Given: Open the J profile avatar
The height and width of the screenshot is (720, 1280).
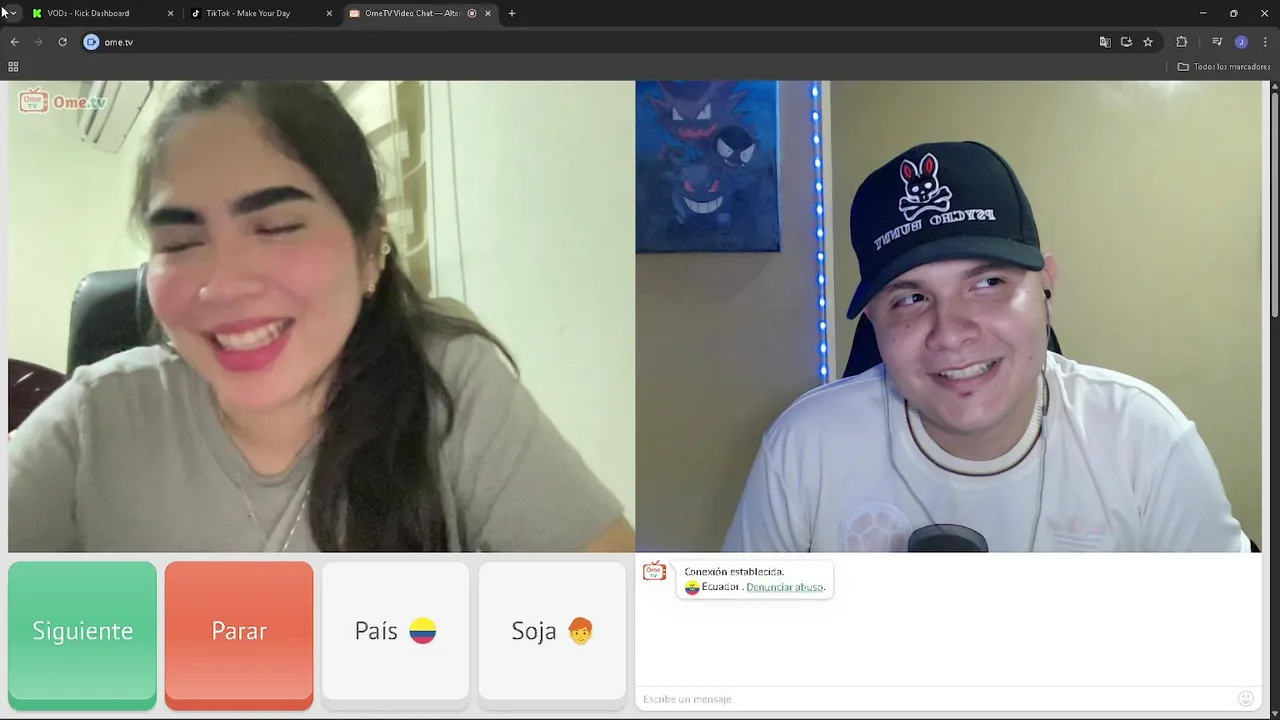Looking at the screenshot, I should coord(1241,42).
